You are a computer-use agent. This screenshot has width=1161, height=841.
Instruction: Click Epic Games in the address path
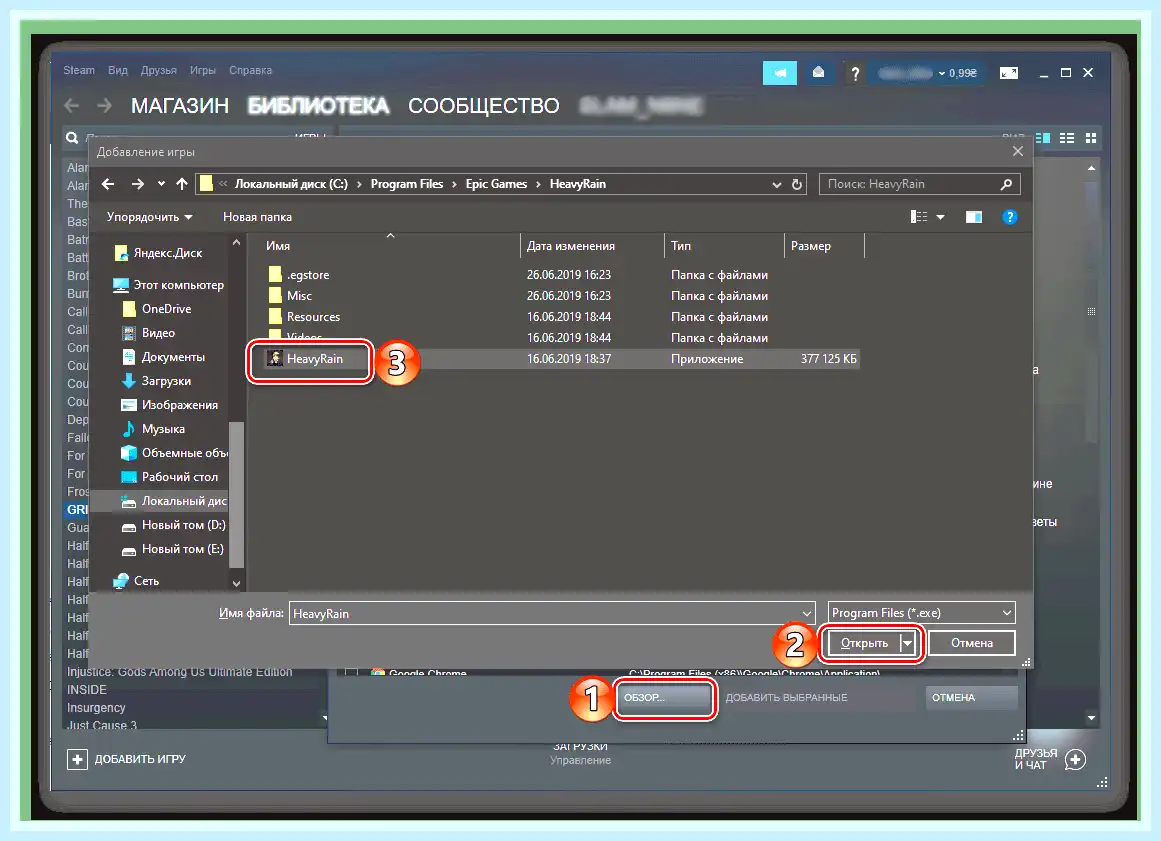(x=496, y=184)
